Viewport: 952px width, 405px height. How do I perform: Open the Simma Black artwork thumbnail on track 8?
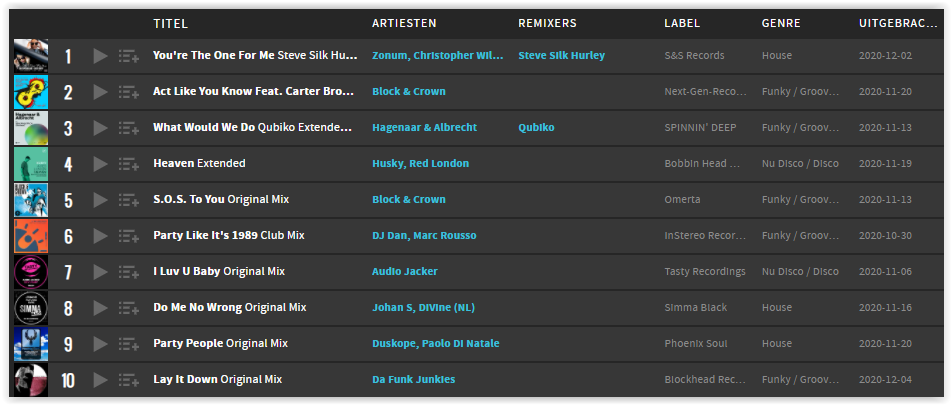31,308
